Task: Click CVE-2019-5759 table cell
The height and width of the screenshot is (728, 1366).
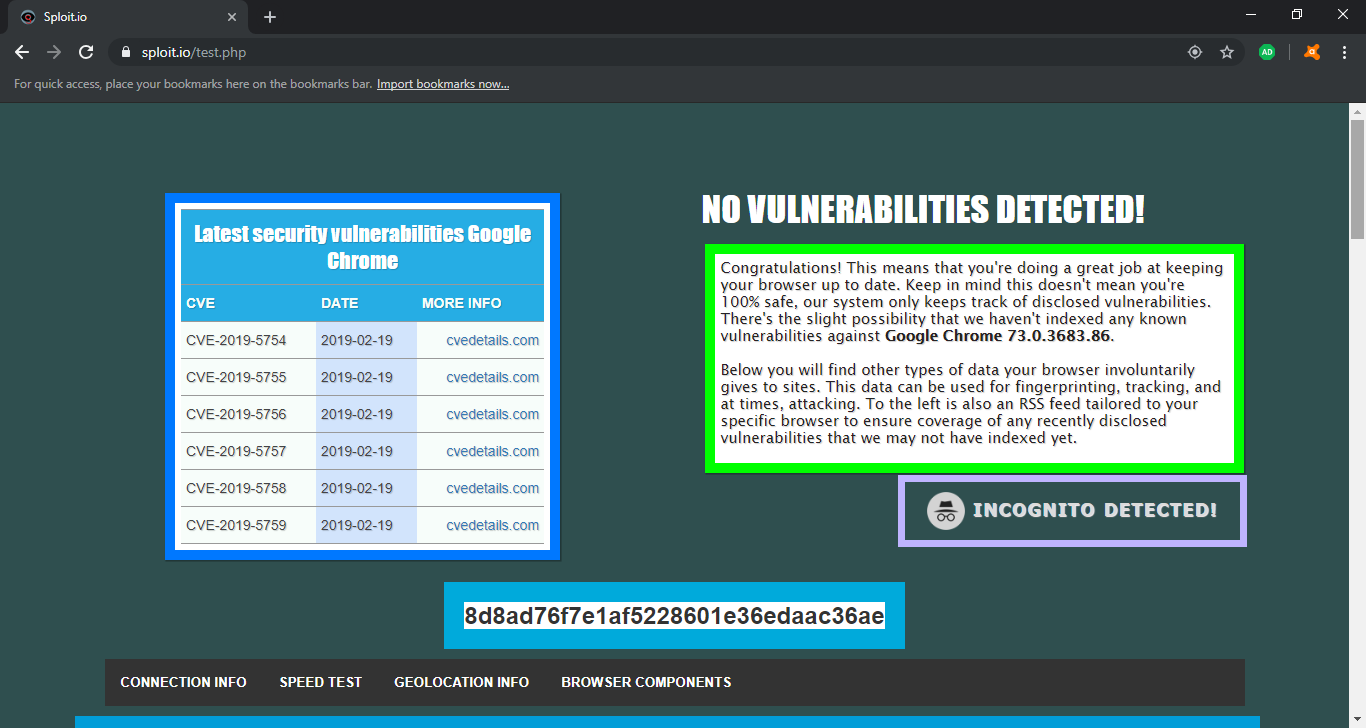Action: [248, 525]
